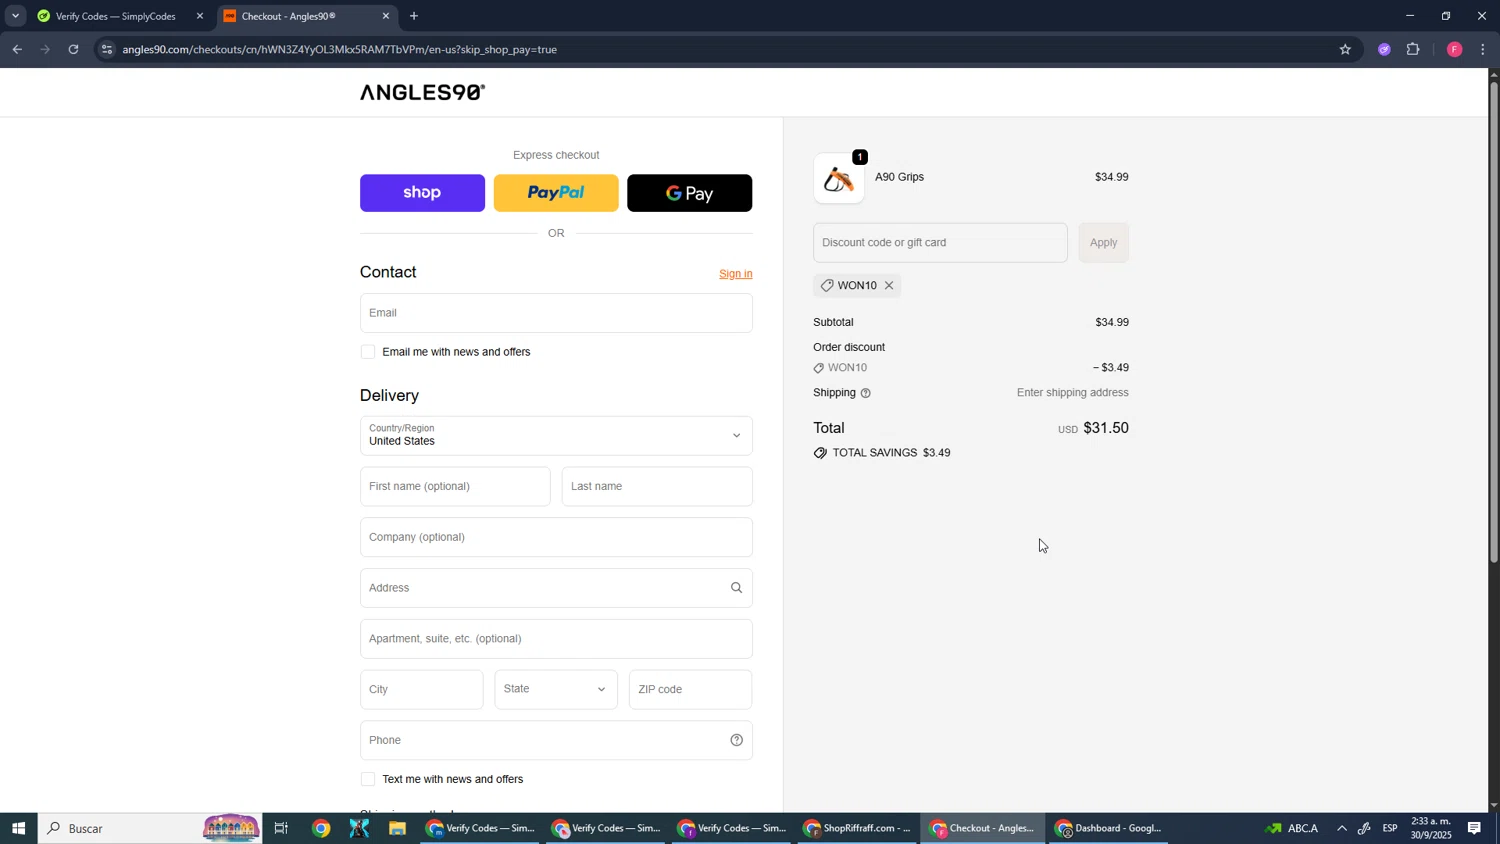This screenshot has height=844, width=1500.
Task: Open the purple extension icon
Action: (x=1384, y=49)
